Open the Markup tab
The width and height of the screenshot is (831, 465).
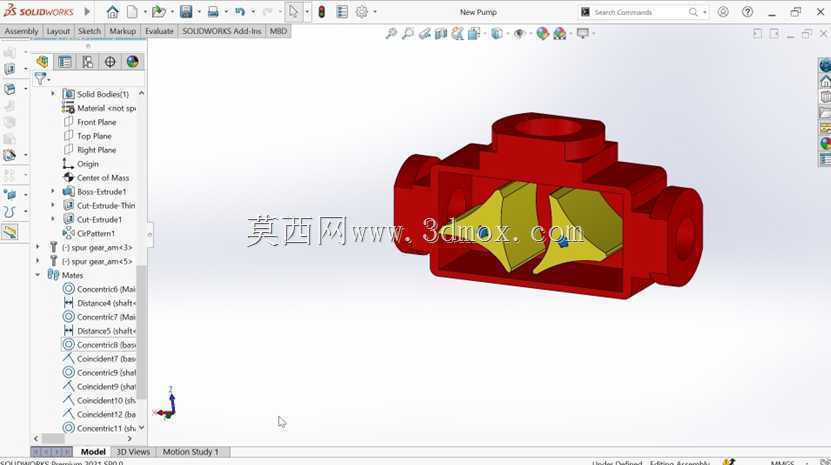122,31
